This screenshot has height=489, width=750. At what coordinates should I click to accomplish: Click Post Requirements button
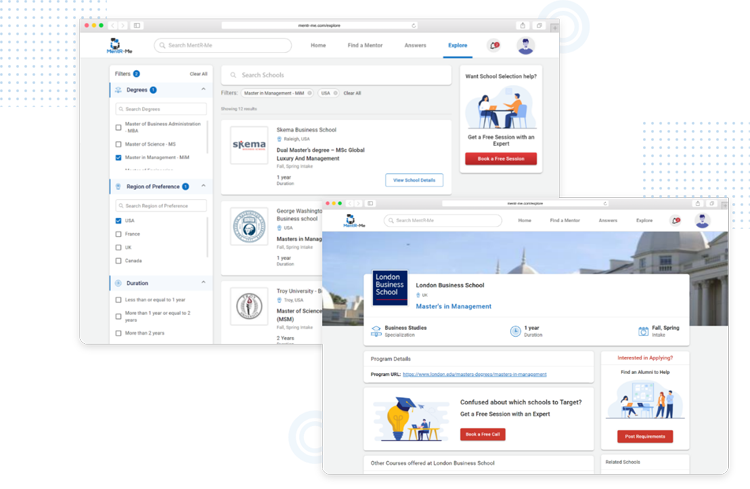(645, 436)
